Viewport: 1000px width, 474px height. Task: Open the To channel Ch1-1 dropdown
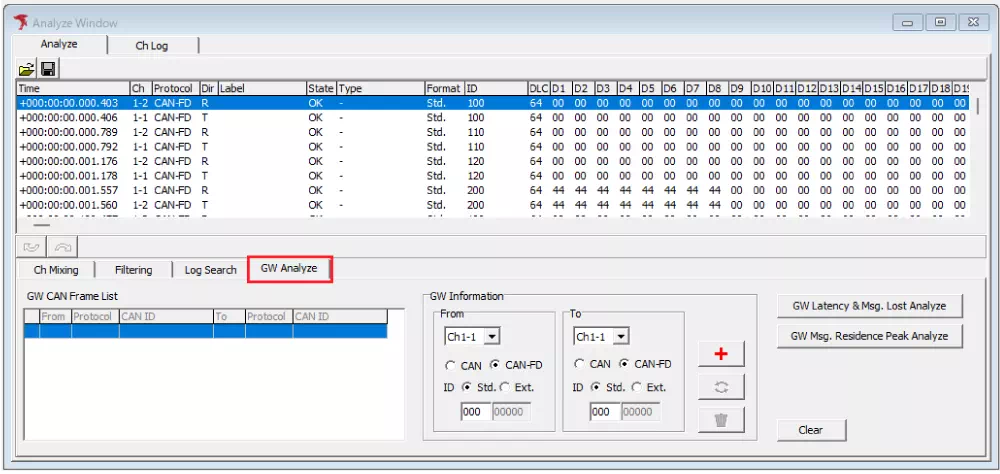pyautogui.click(x=621, y=337)
